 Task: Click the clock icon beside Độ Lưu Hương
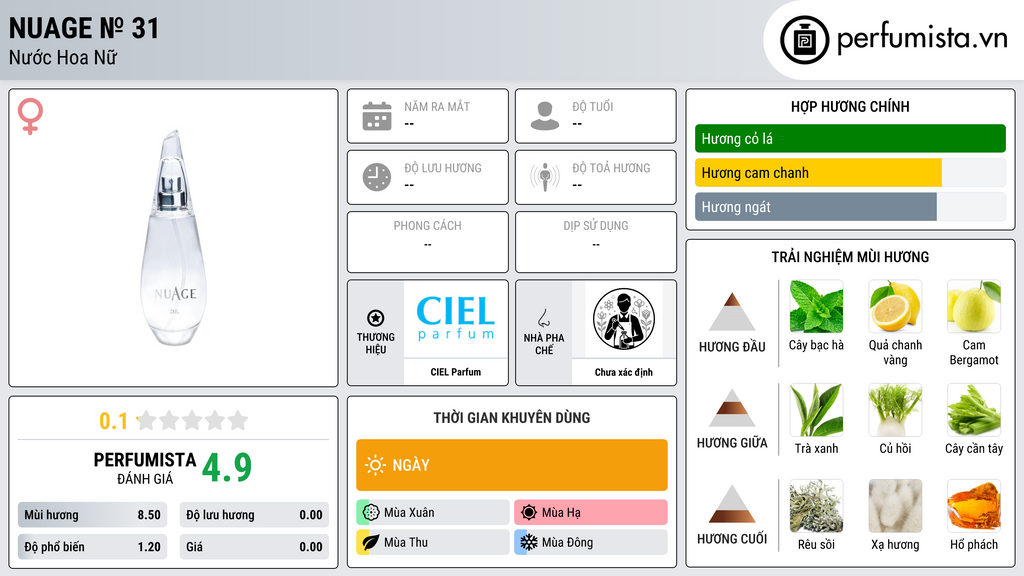[377, 177]
